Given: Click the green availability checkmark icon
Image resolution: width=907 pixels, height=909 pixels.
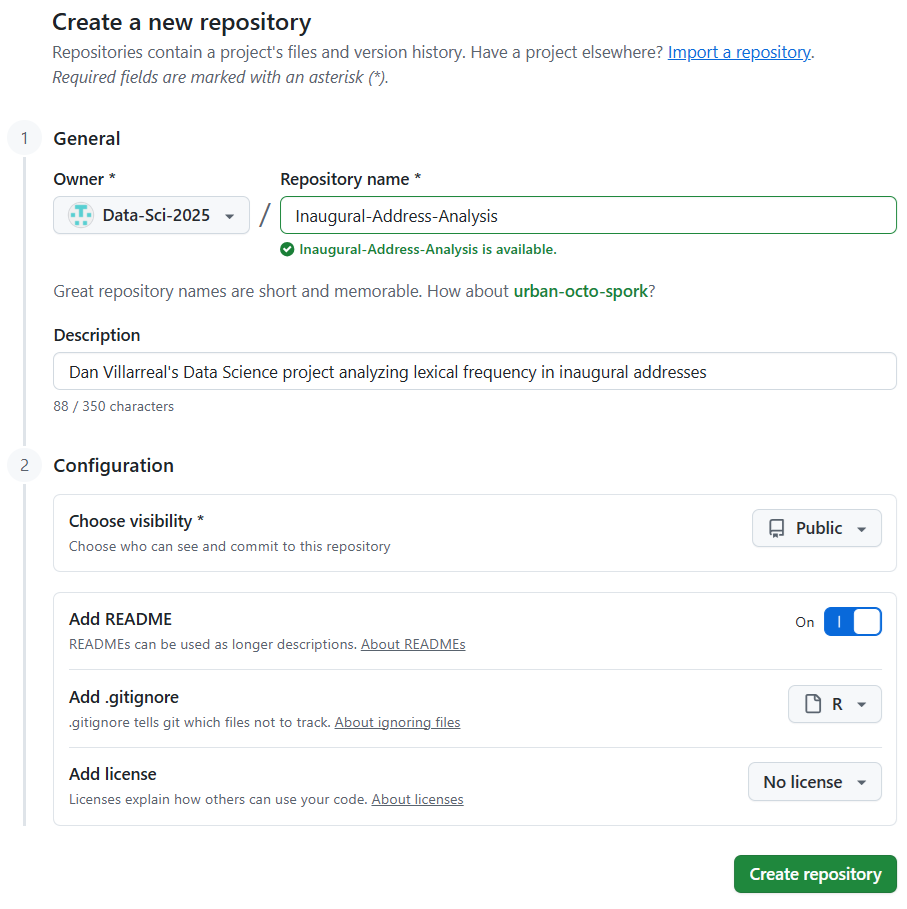Looking at the screenshot, I should pos(288,249).
